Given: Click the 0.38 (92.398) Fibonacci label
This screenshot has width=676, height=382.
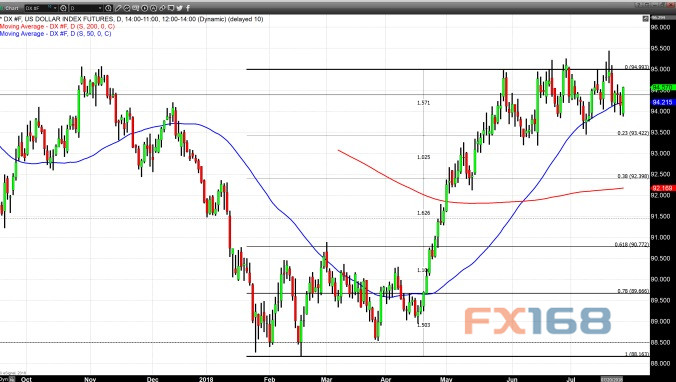Looking at the screenshot, I should pyautogui.click(x=633, y=176).
